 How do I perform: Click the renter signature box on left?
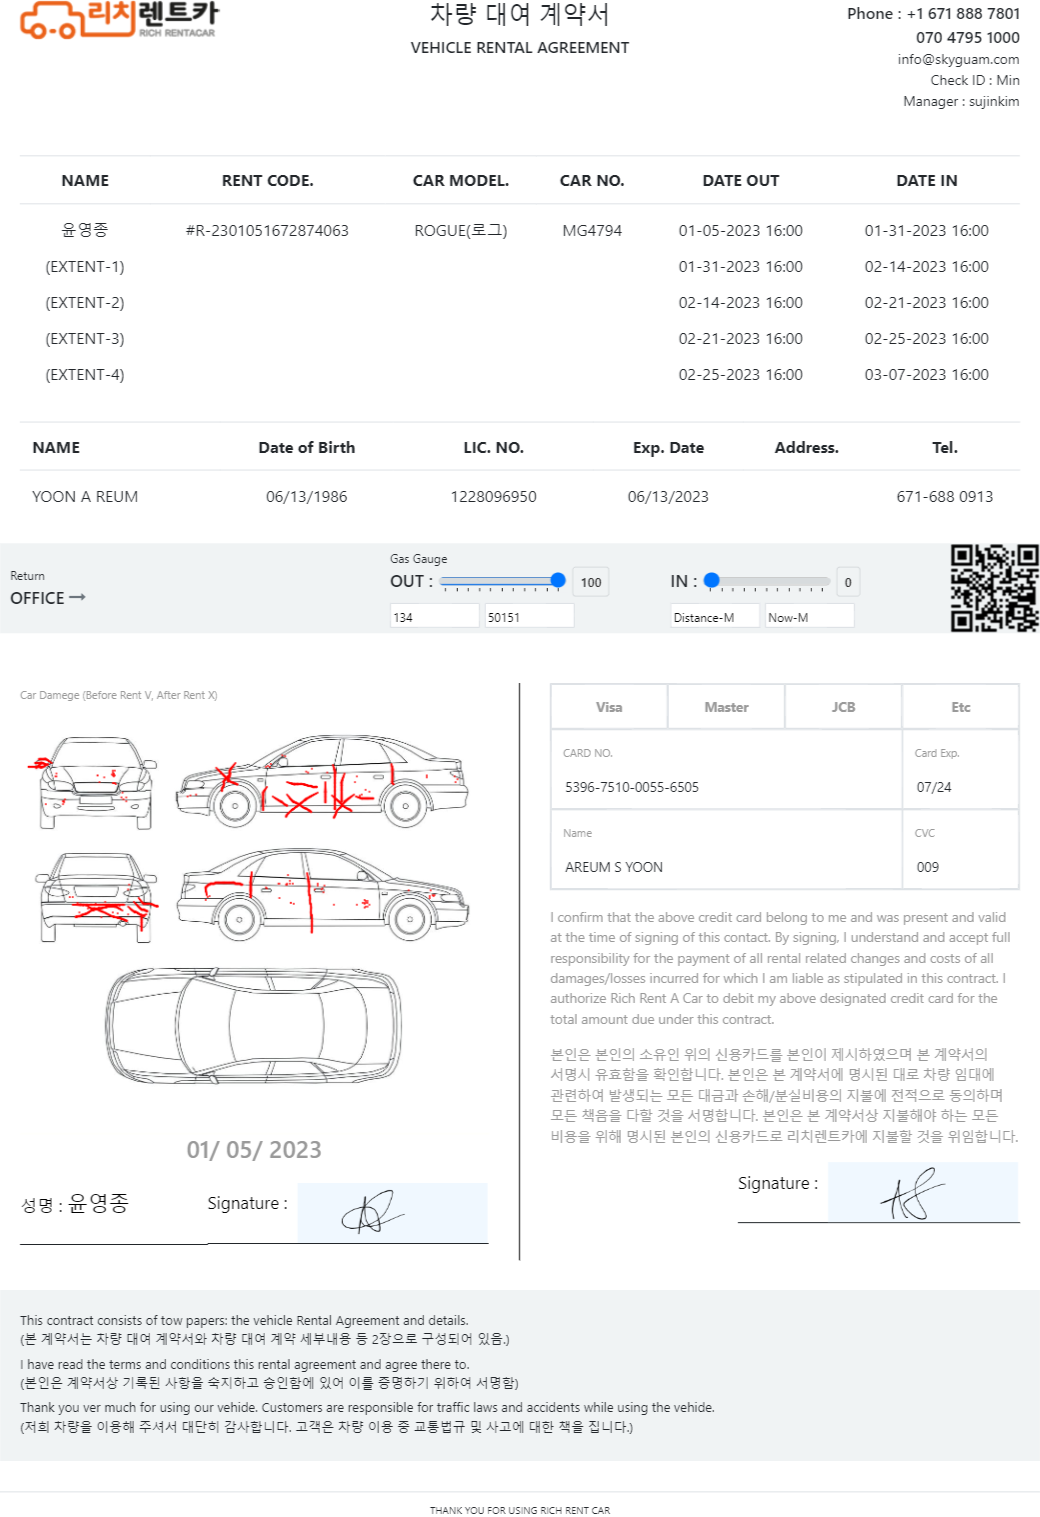pos(392,1213)
